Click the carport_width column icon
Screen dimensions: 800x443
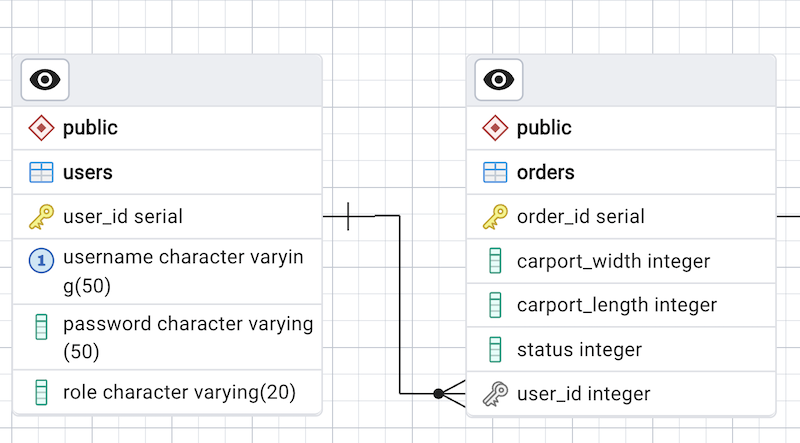pos(495,261)
